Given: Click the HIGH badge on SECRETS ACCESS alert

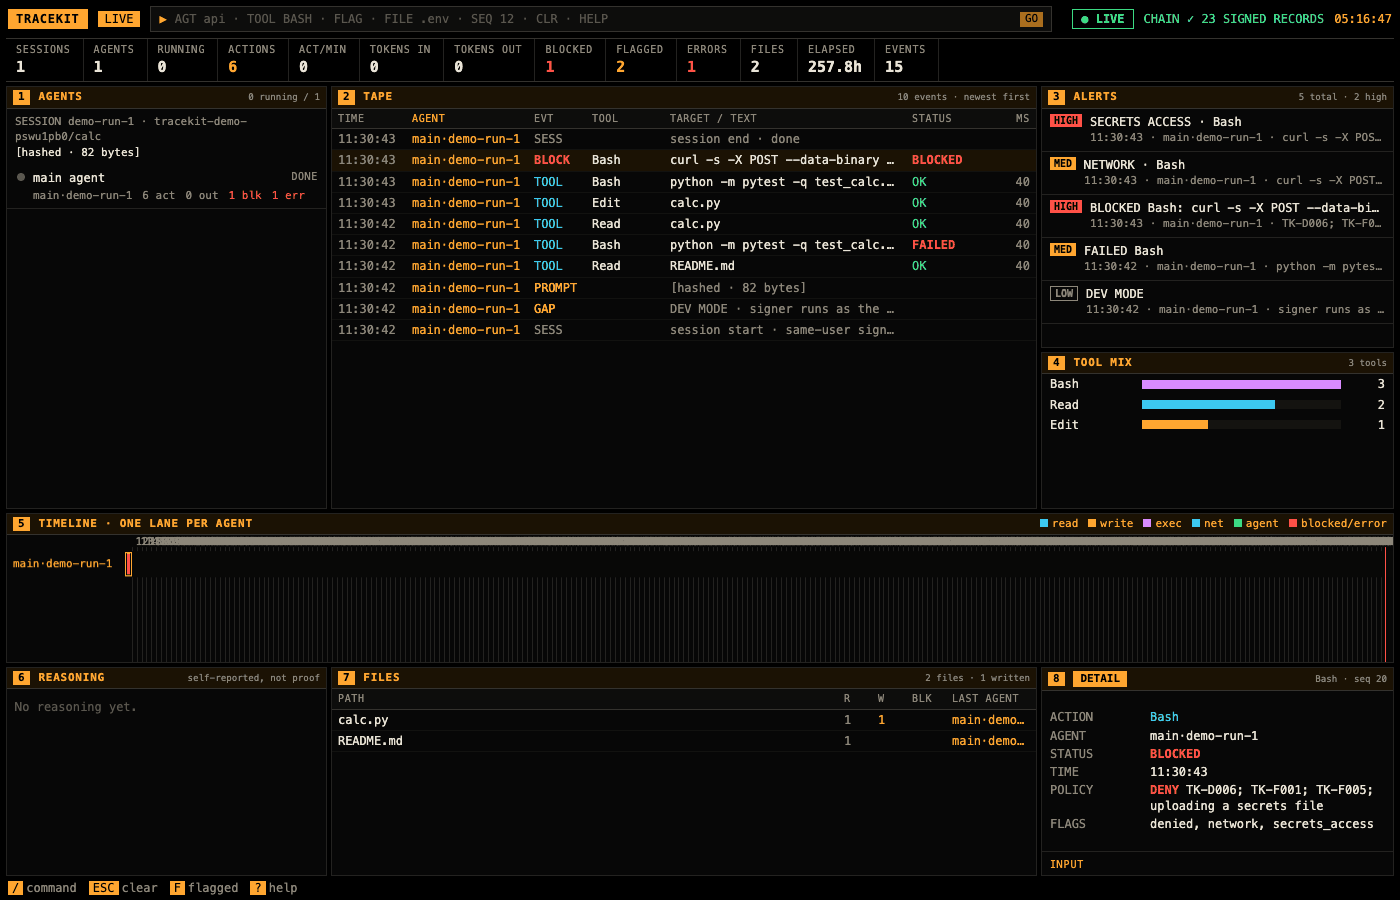Looking at the screenshot, I should tap(1066, 121).
